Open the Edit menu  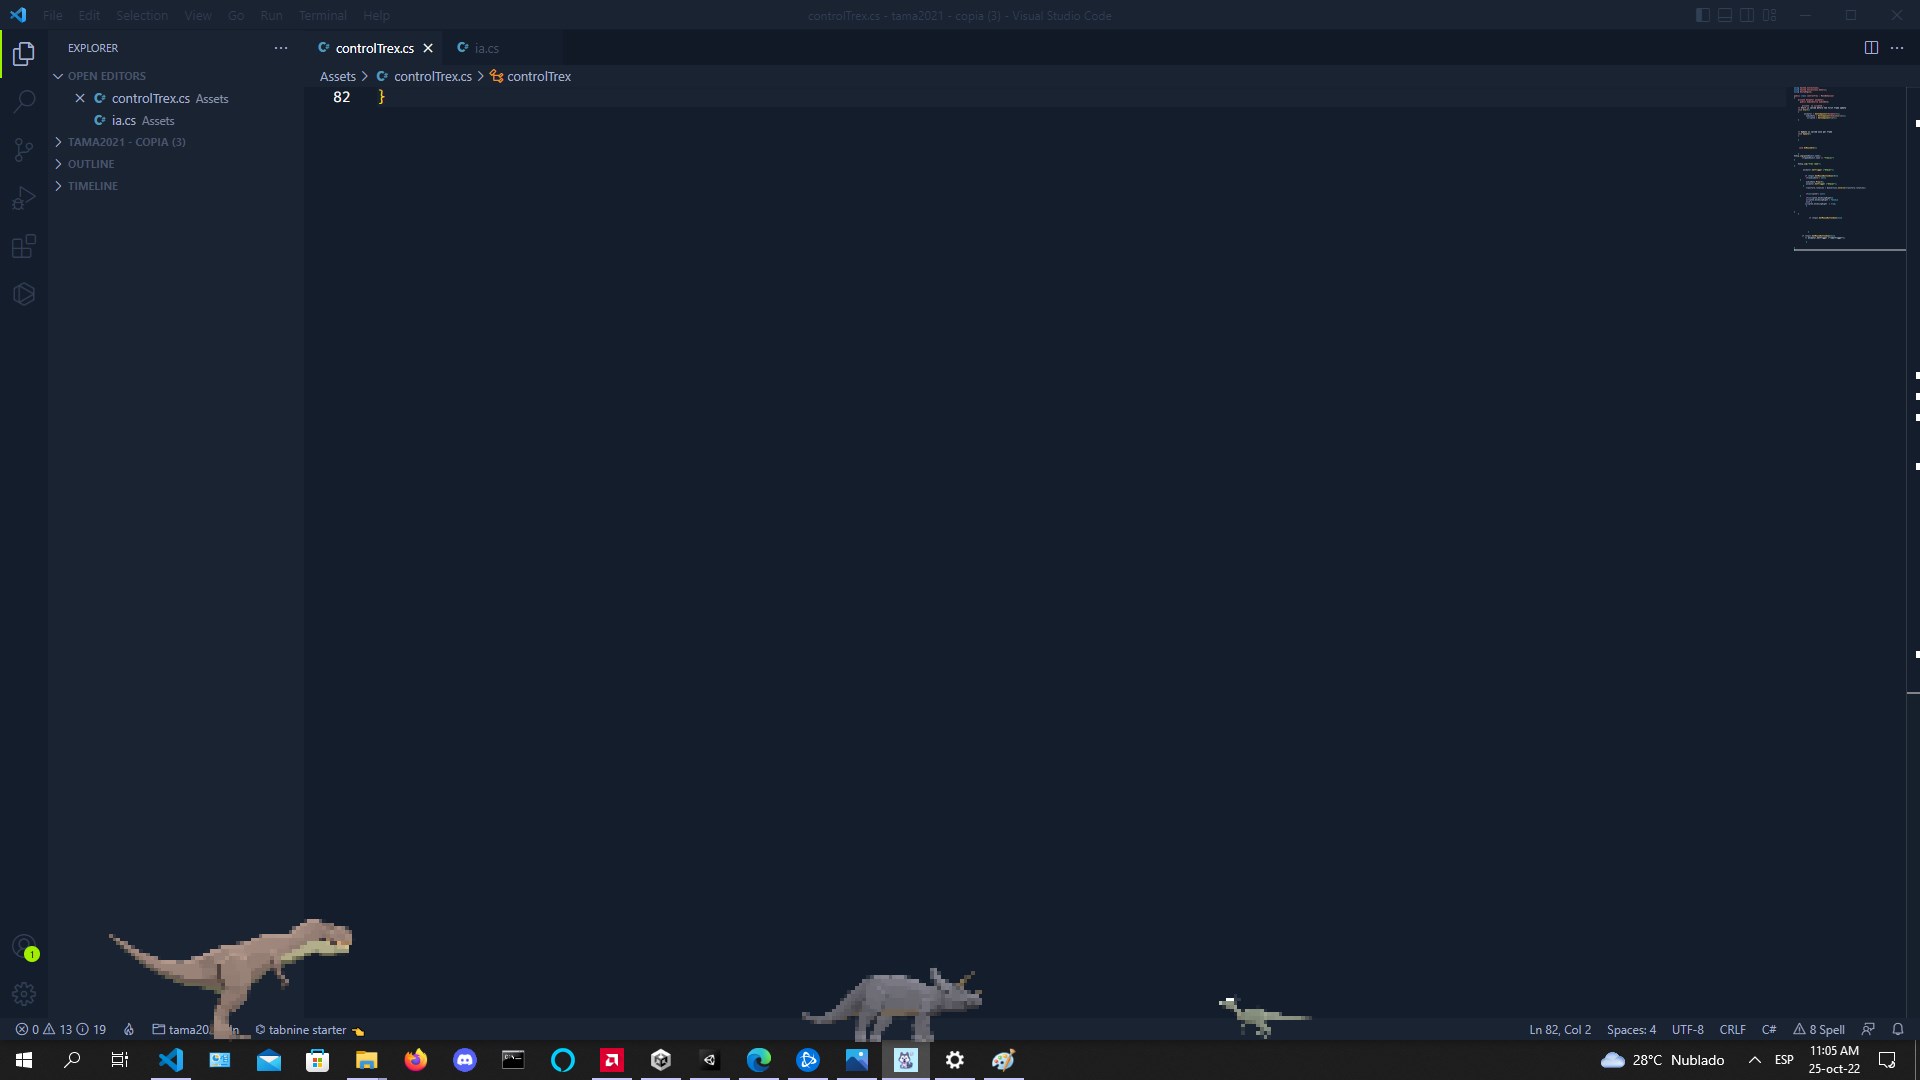[x=89, y=15]
